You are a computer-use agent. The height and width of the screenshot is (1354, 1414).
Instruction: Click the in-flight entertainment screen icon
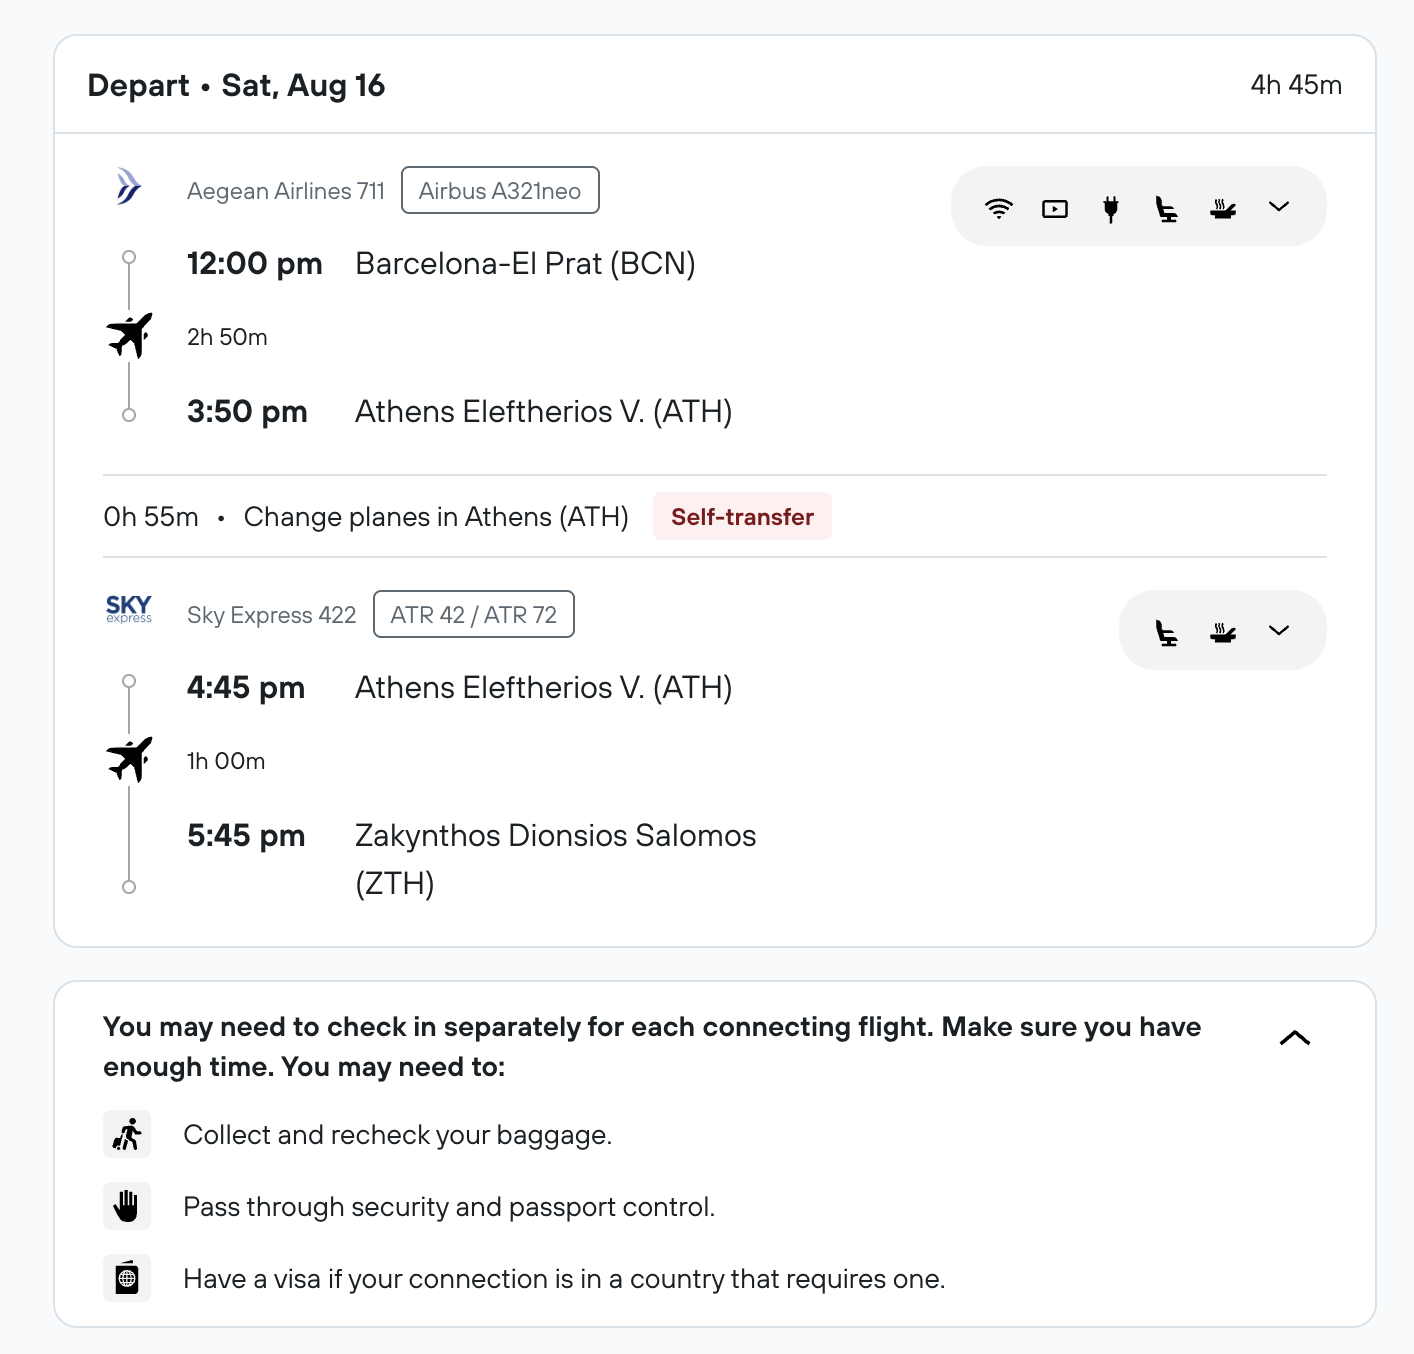[x=1054, y=208]
